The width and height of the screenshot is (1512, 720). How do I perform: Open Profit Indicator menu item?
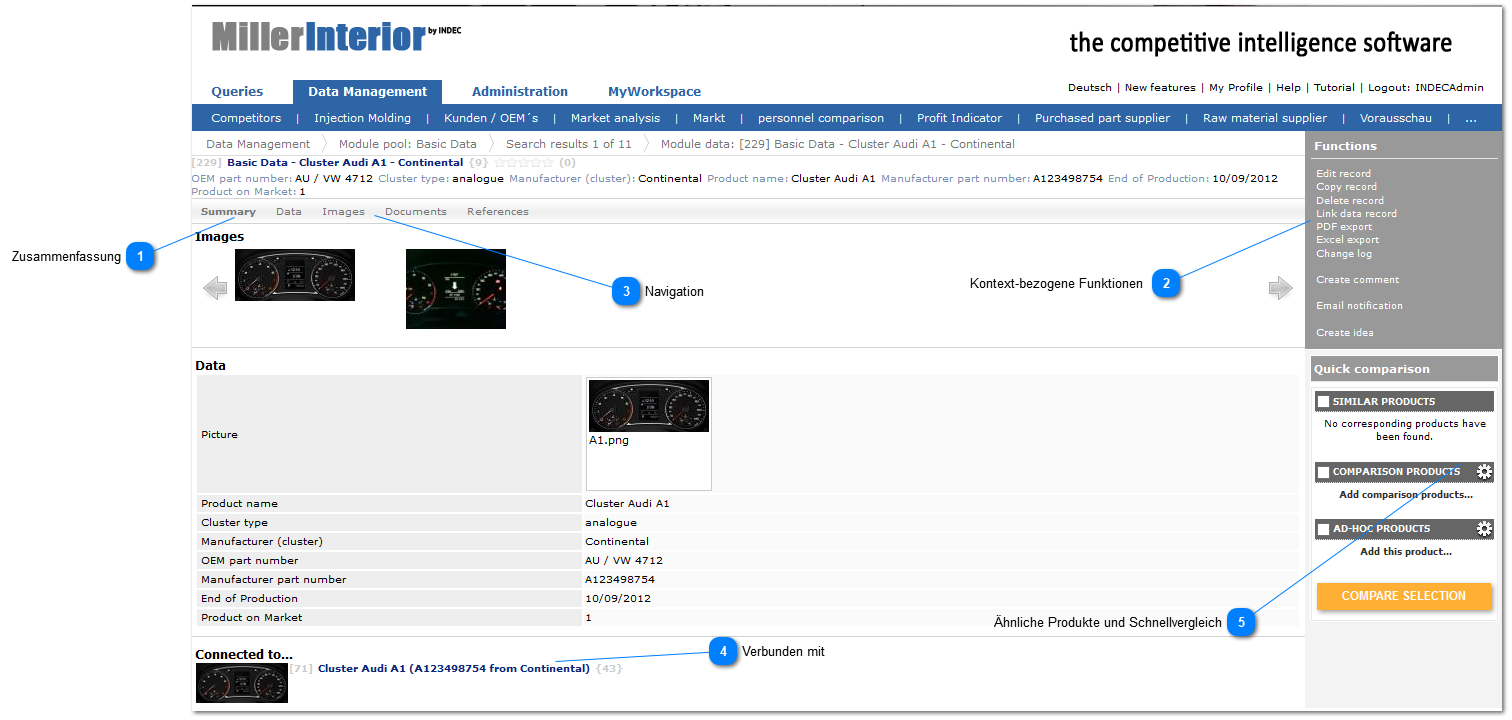[959, 118]
